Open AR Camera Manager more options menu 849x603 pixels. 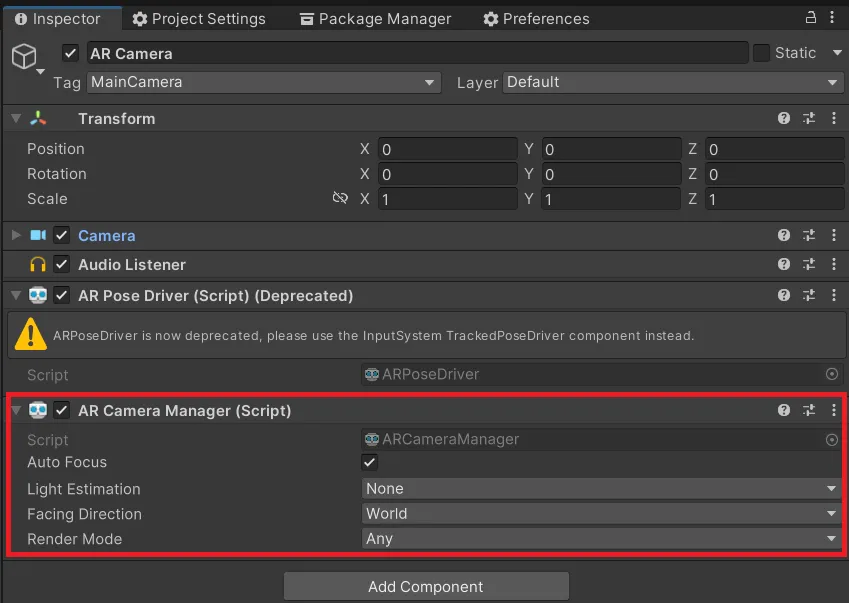coord(834,410)
